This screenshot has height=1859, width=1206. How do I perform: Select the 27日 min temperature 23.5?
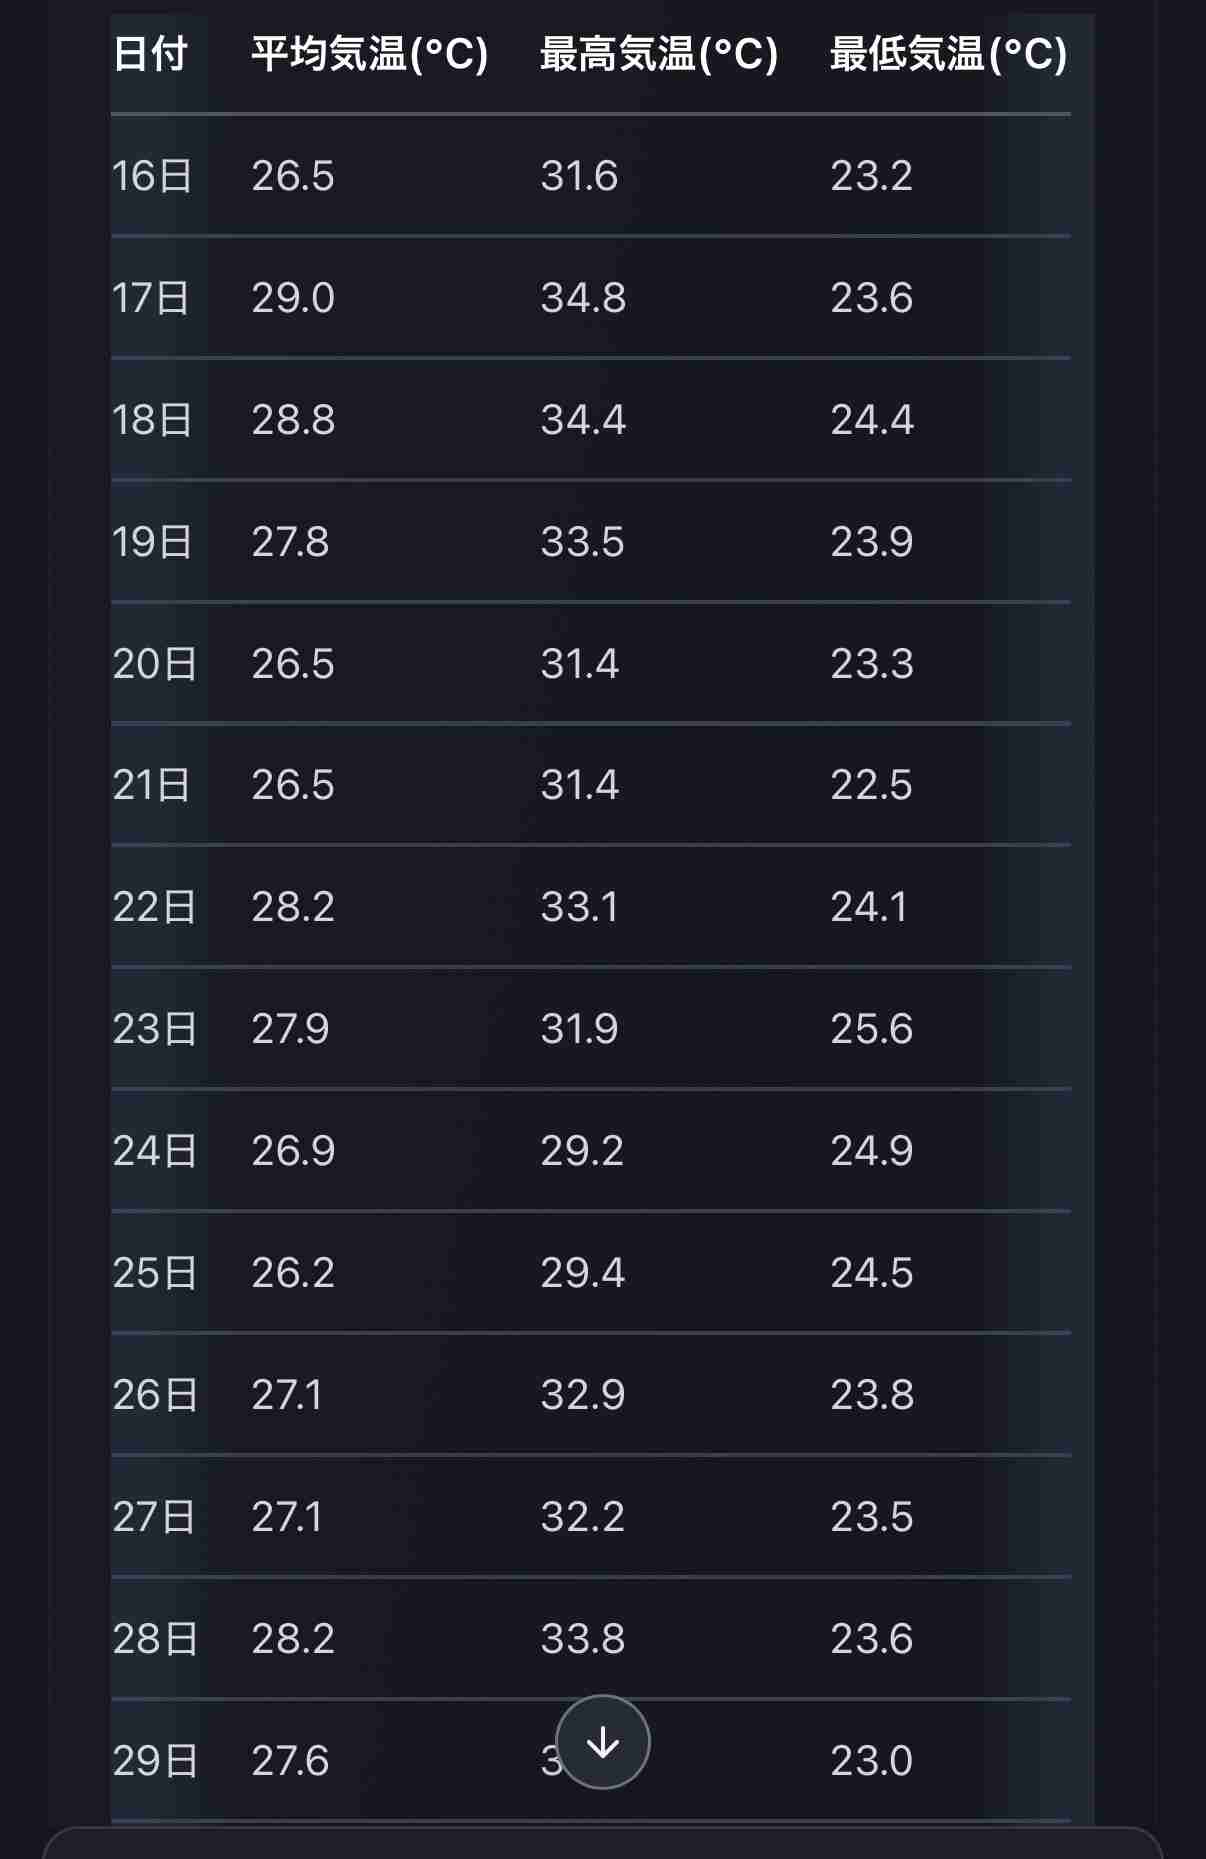pyautogui.click(x=872, y=1517)
